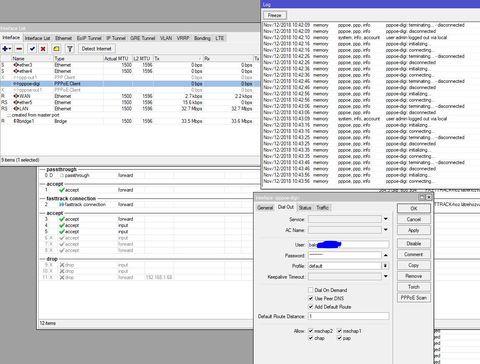Collapse the Password field arrow

click(386, 255)
